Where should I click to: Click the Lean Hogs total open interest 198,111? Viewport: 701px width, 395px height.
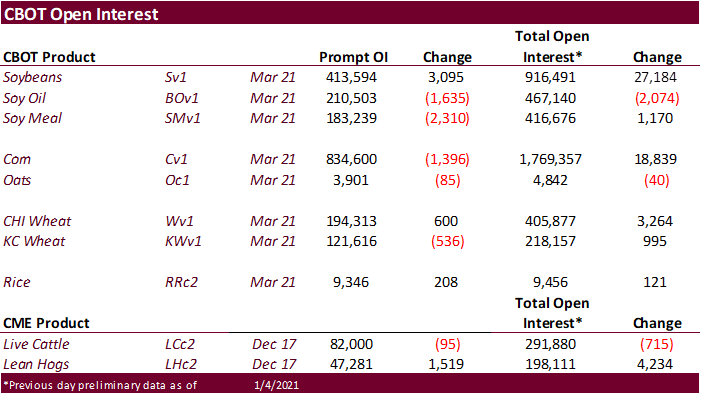pyautogui.click(x=550, y=364)
